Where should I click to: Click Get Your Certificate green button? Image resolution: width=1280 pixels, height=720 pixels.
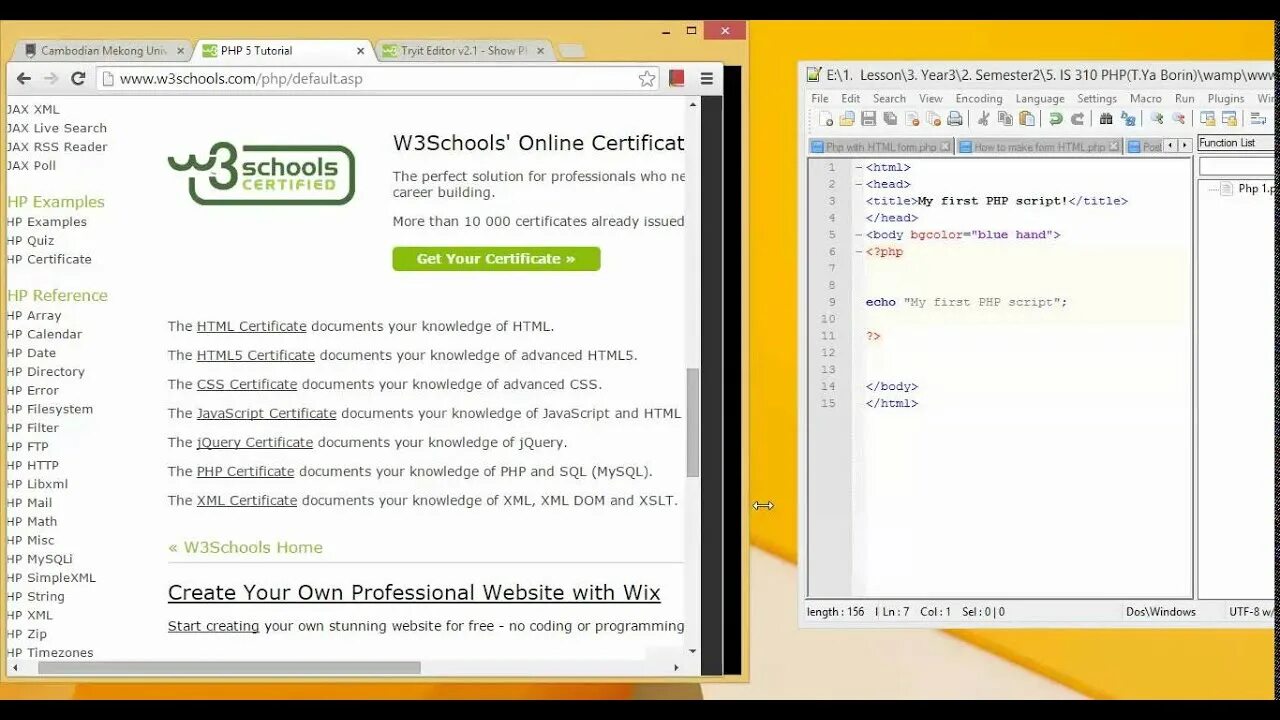click(x=496, y=259)
